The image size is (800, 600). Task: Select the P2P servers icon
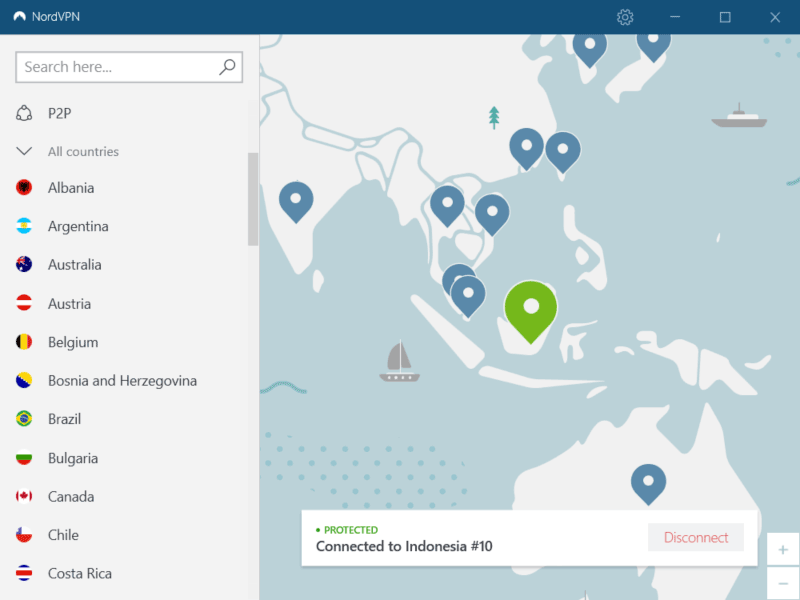(24, 113)
